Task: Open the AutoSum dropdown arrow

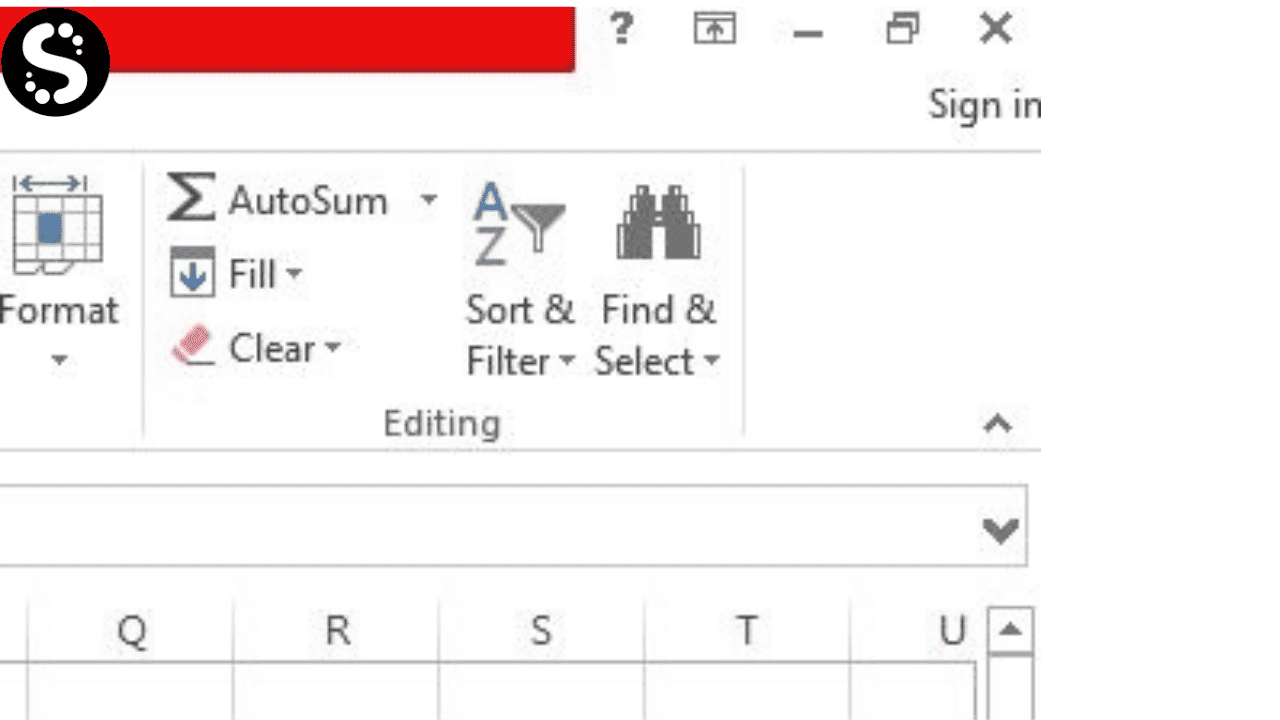Action: coord(430,199)
